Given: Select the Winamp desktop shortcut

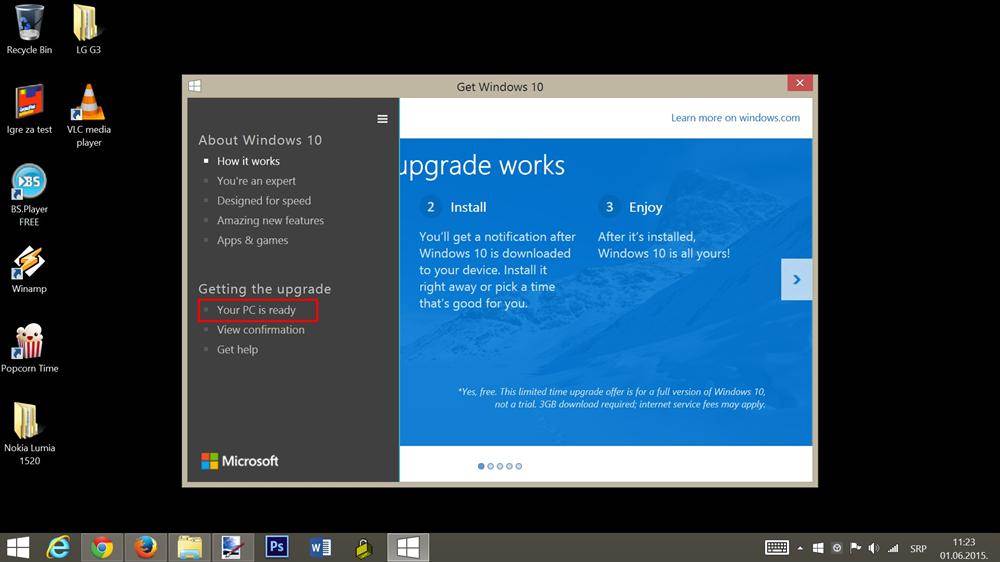Looking at the screenshot, I should pos(29,263).
